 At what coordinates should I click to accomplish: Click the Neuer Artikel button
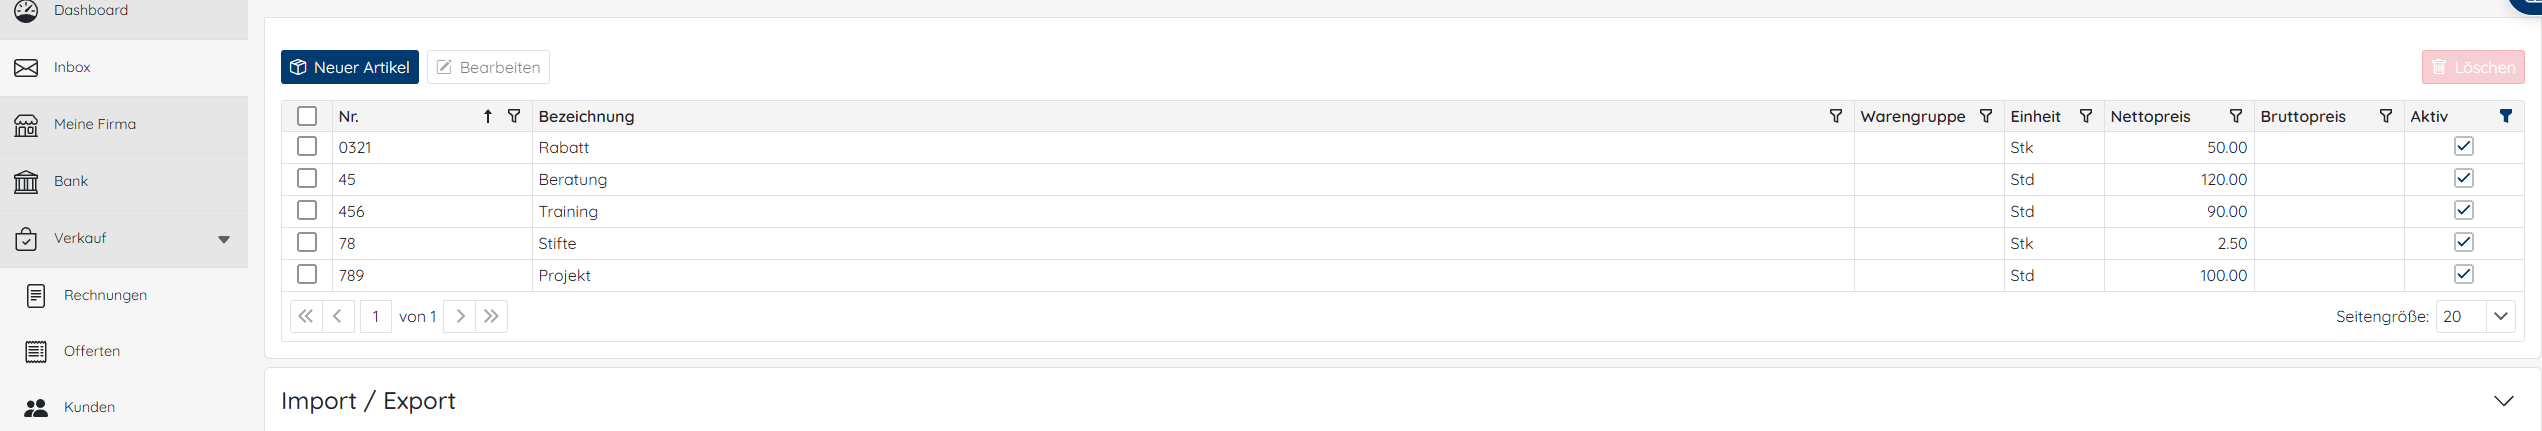[x=350, y=67]
